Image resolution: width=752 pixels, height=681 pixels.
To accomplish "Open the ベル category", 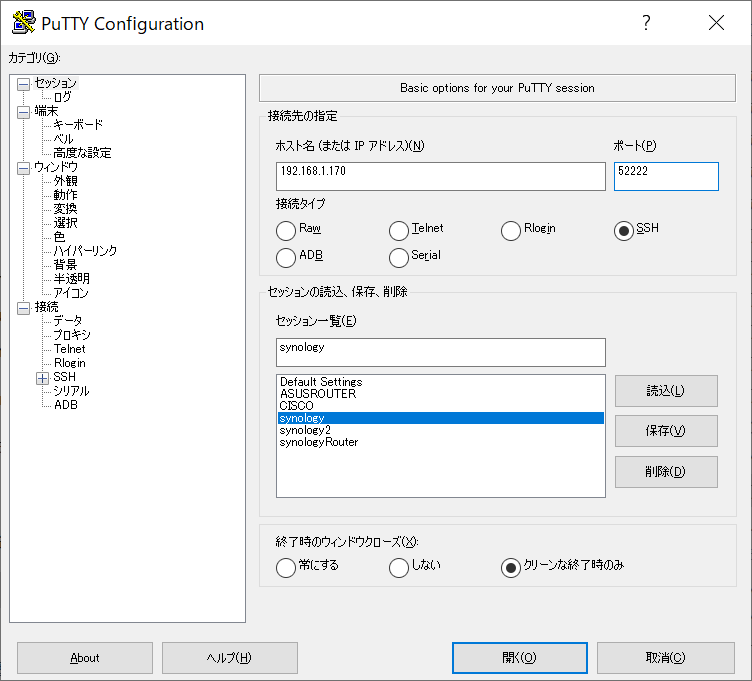I will click(63, 139).
